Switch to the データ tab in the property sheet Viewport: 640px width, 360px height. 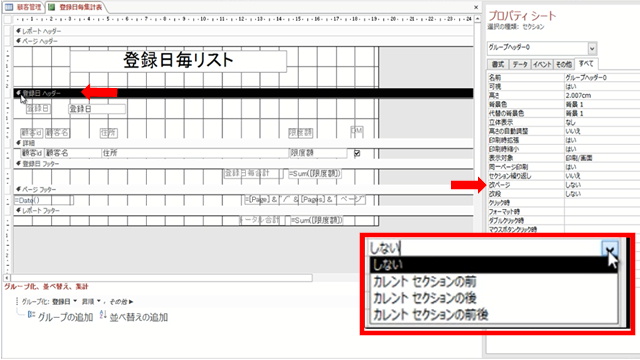520,64
